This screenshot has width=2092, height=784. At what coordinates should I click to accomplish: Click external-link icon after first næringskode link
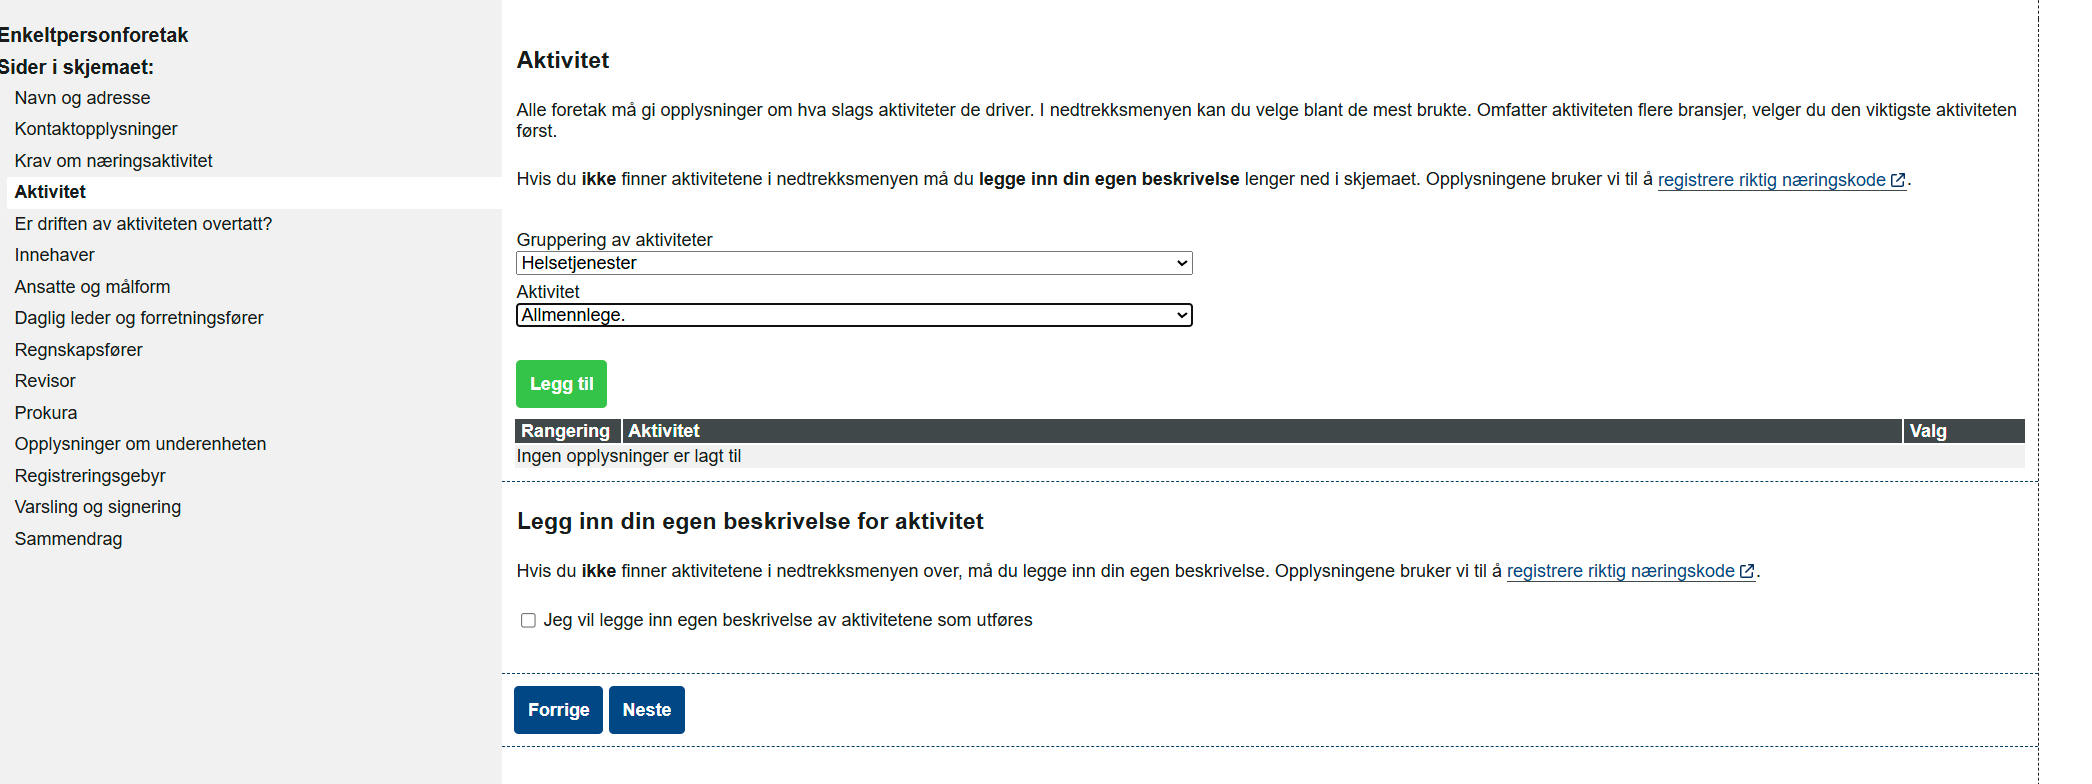(x=1897, y=180)
